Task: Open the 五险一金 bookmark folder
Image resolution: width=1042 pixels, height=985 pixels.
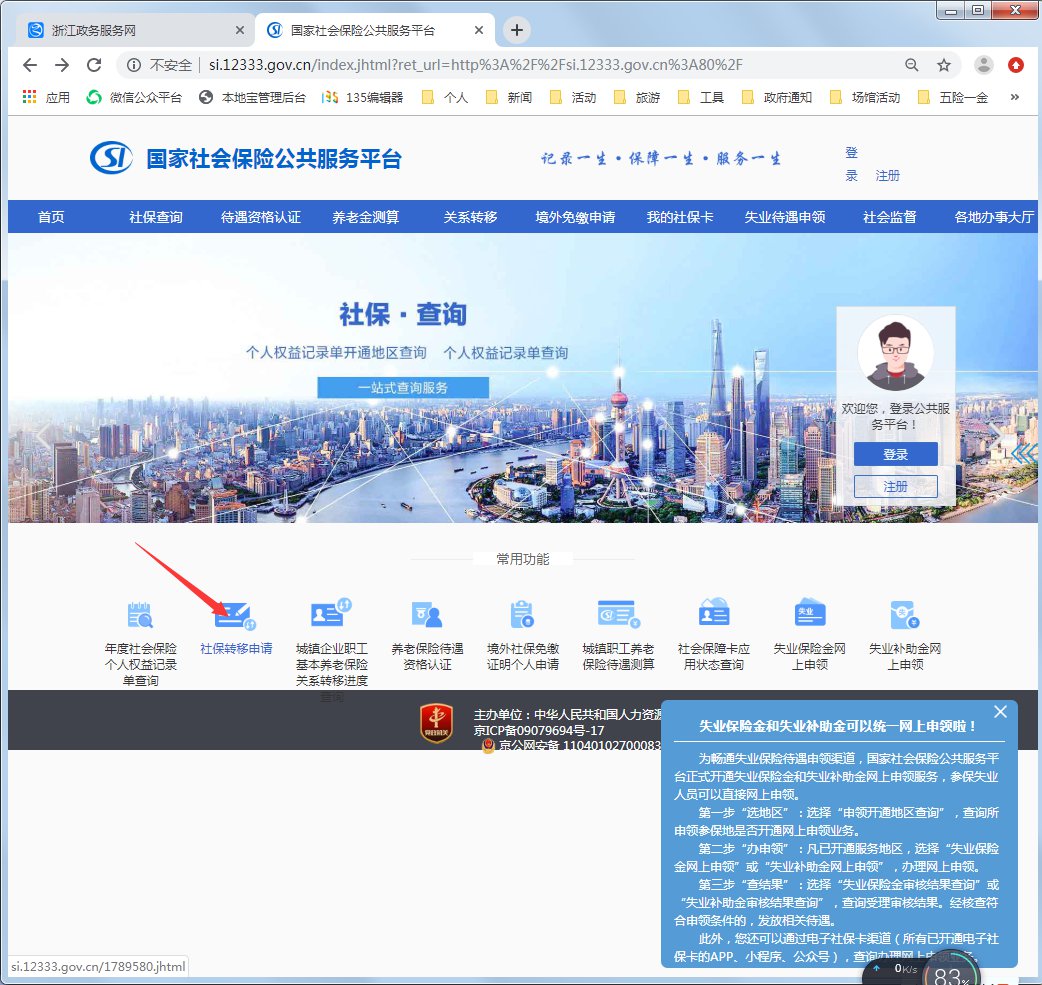Action: [x=953, y=97]
